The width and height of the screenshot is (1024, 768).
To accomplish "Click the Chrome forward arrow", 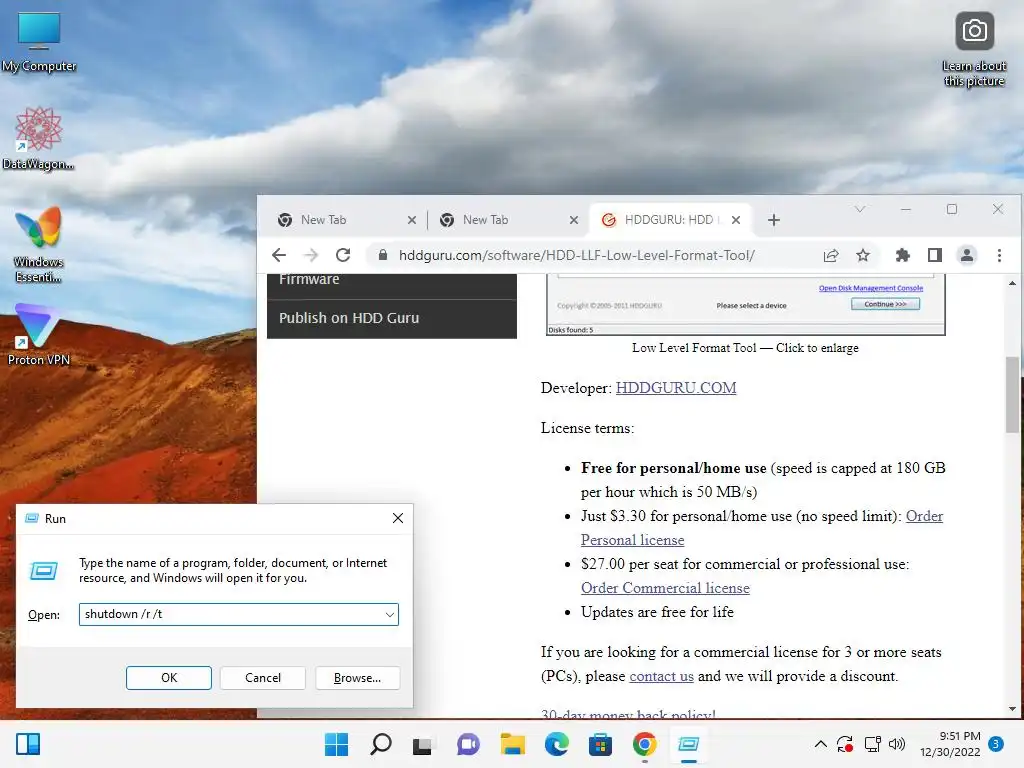I will (x=311, y=255).
